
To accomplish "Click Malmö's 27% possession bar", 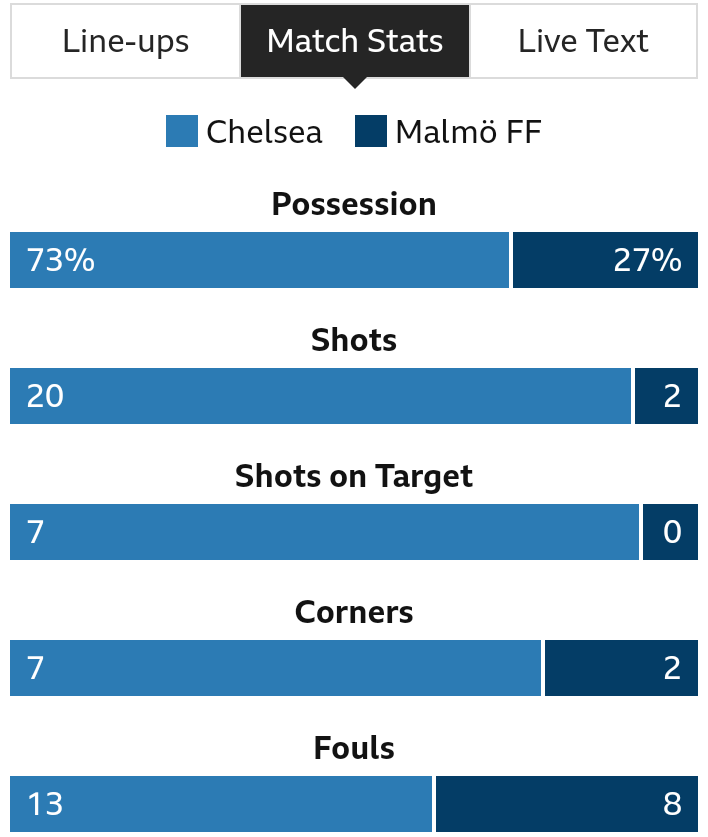I will (x=605, y=260).
